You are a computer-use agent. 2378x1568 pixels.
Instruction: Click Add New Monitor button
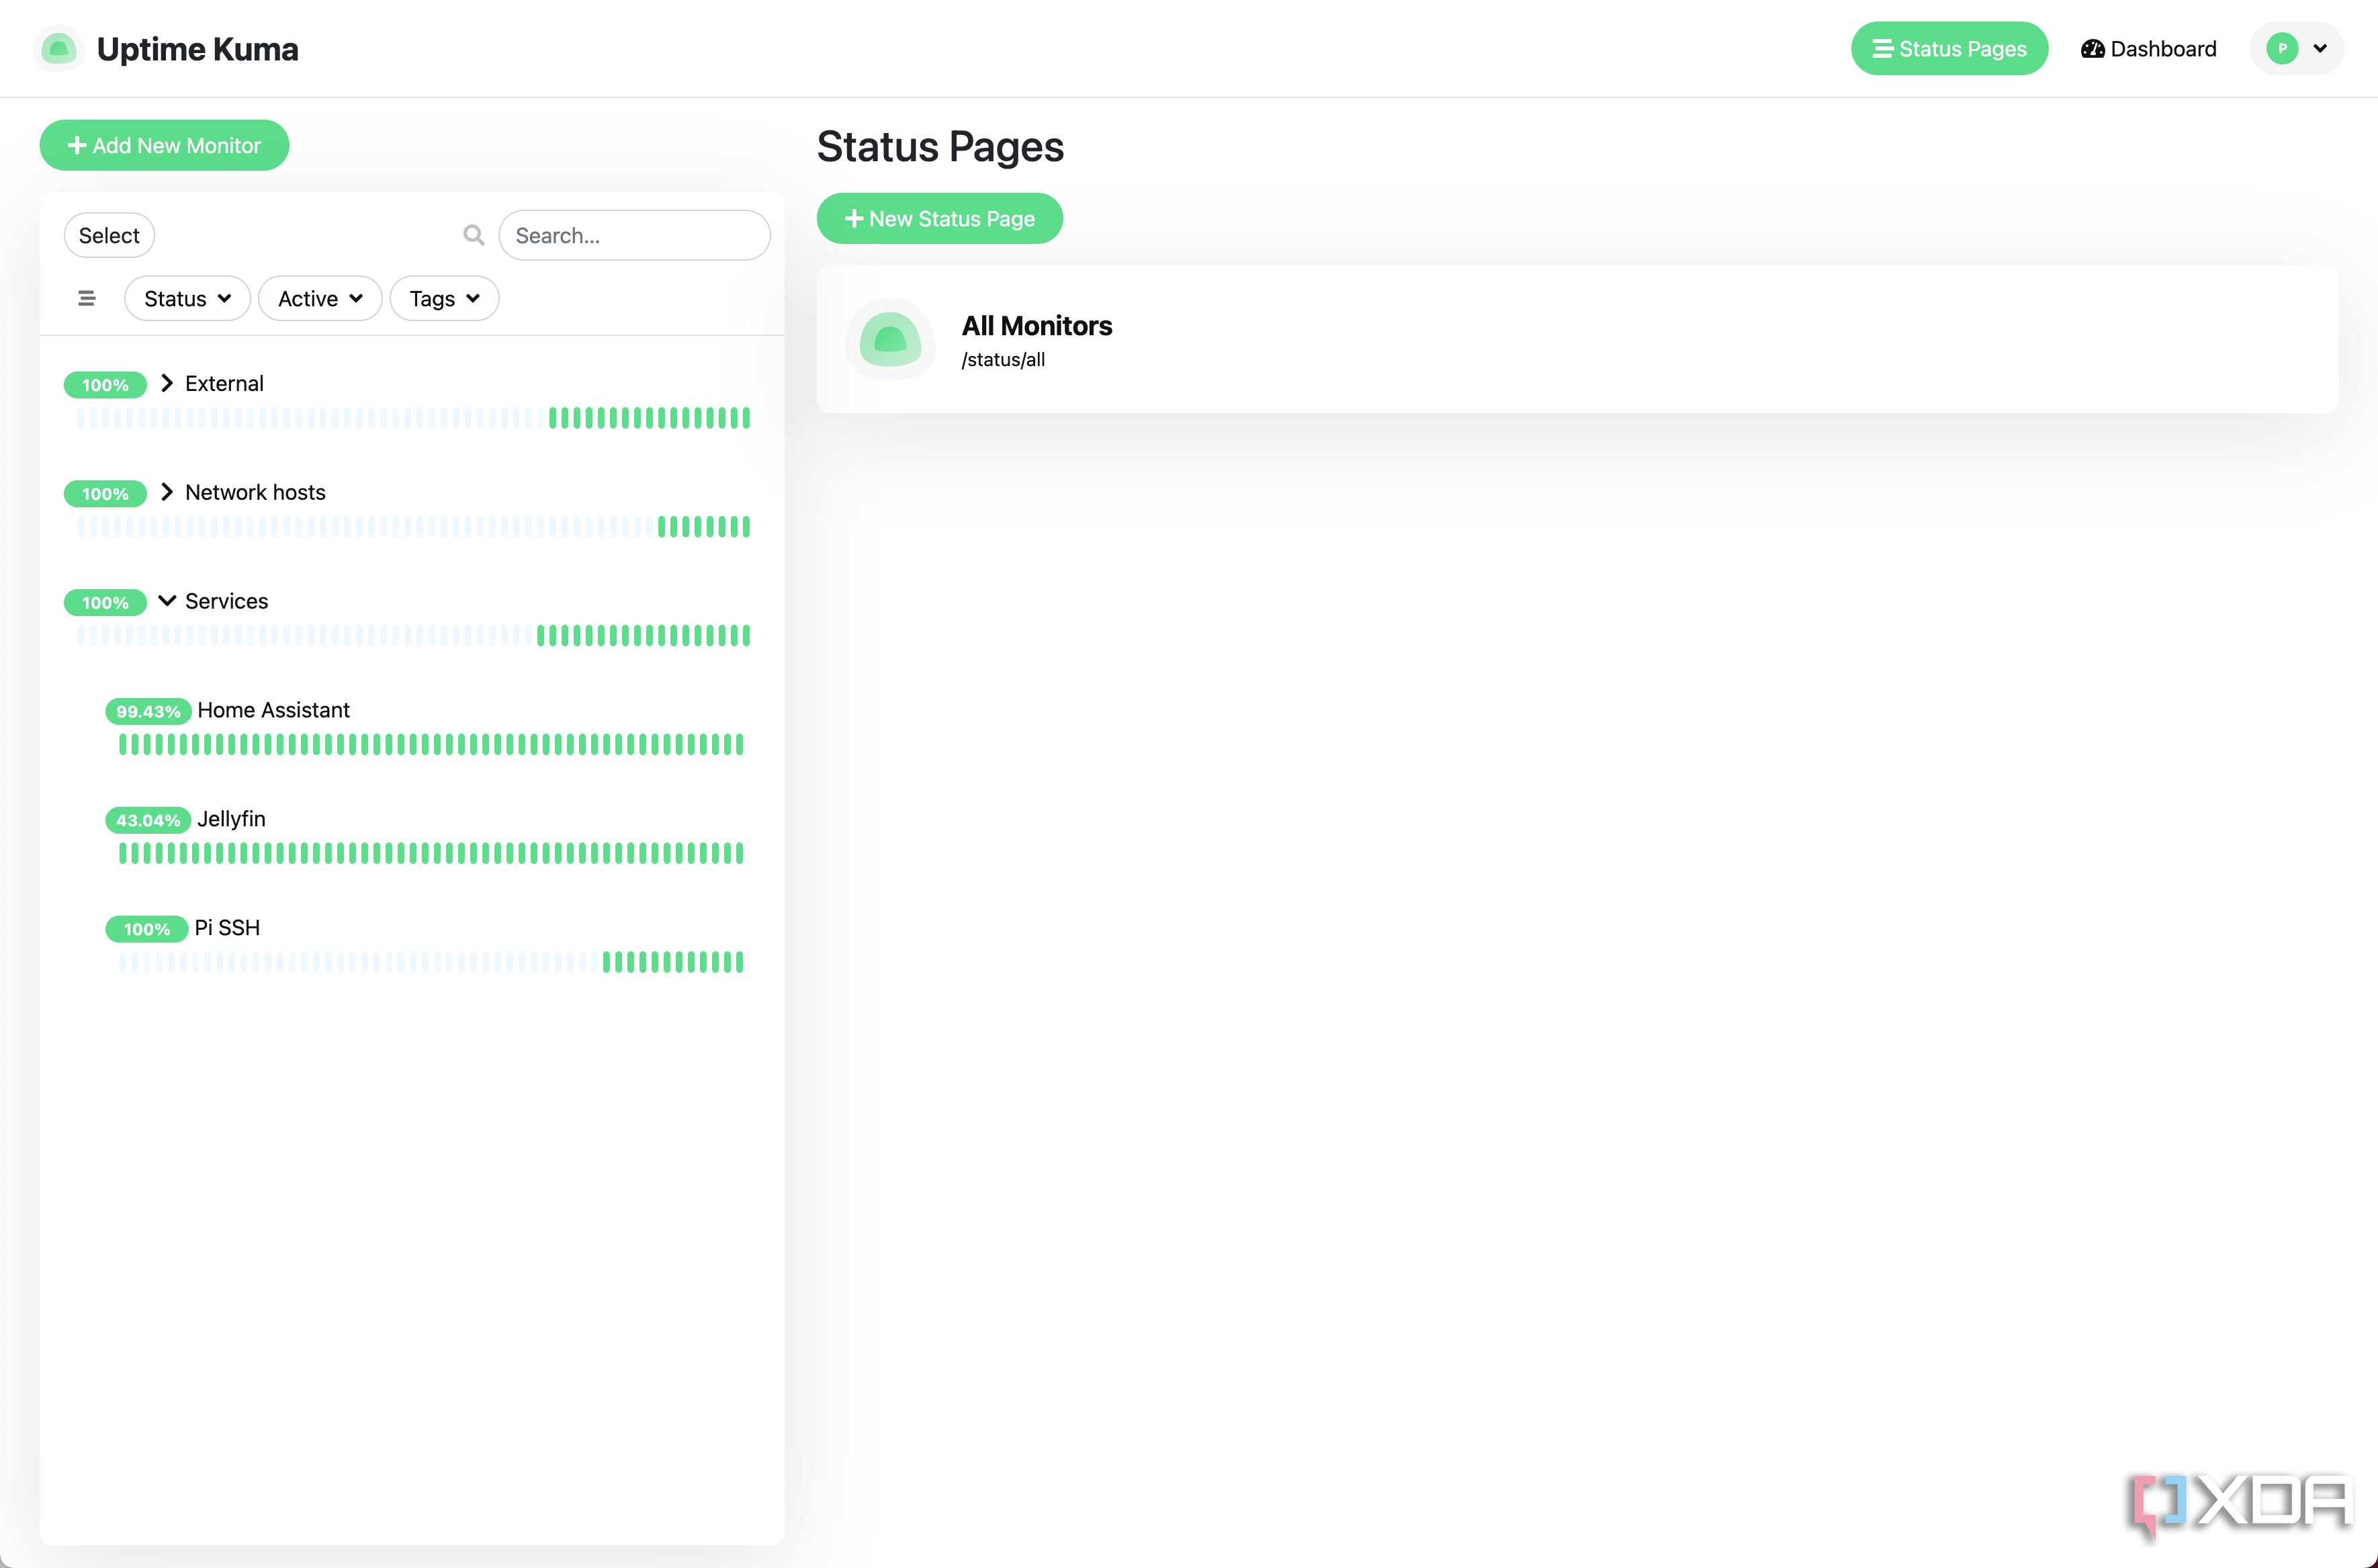(164, 145)
